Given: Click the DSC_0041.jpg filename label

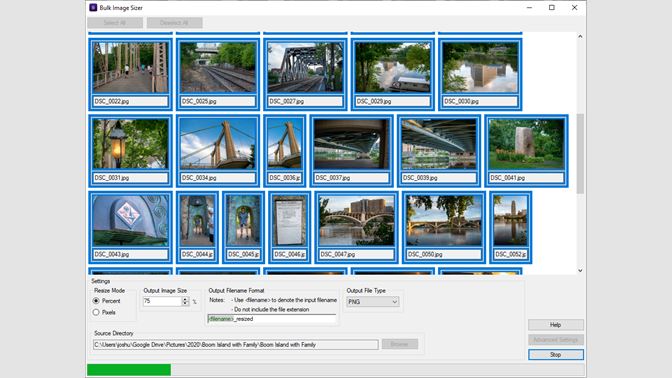Looking at the screenshot, I should click(527, 178).
